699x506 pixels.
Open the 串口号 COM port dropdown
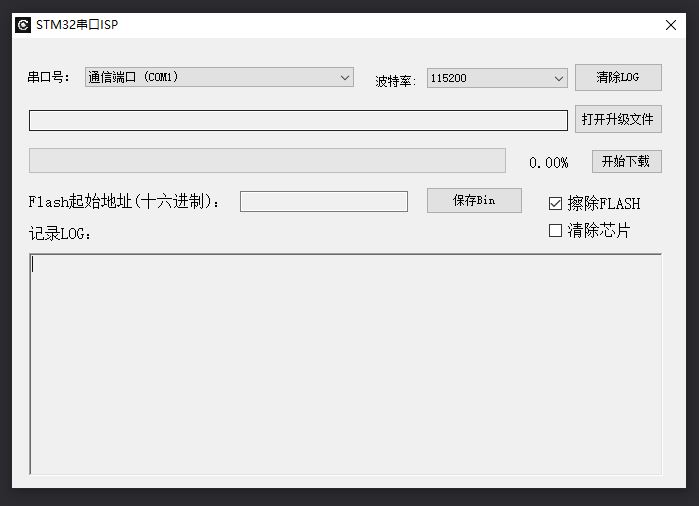point(219,77)
